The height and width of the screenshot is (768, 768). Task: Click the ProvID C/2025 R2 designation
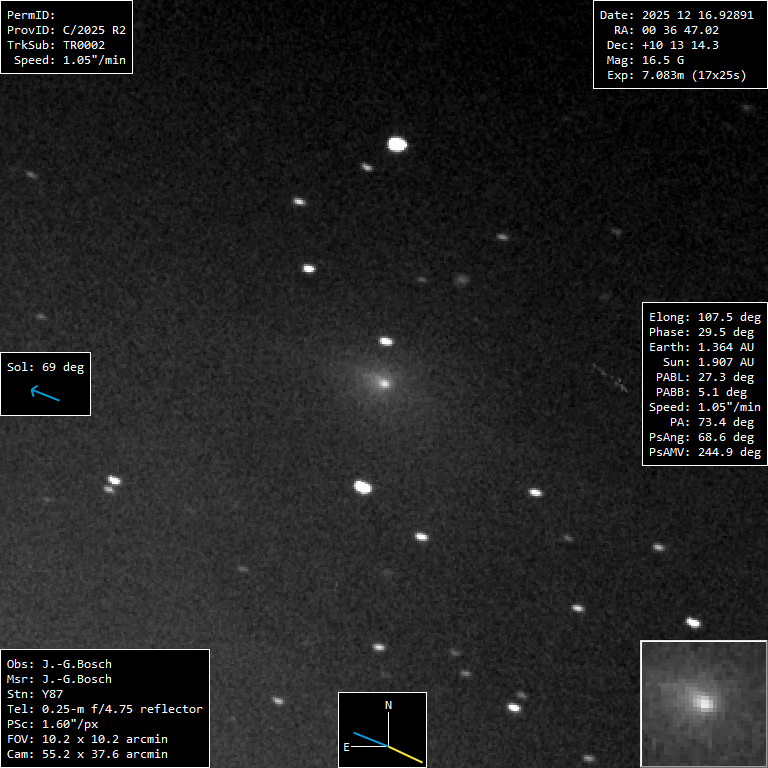tap(66, 30)
